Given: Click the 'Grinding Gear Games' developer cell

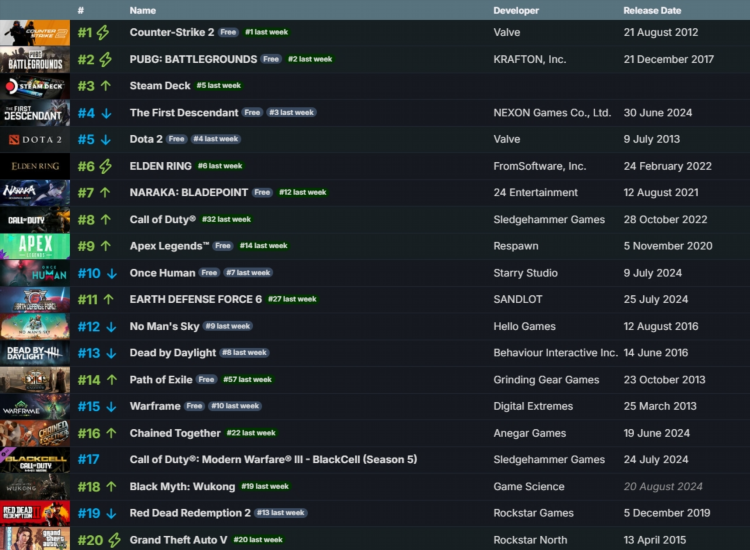Looking at the screenshot, I should pos(546,380).
